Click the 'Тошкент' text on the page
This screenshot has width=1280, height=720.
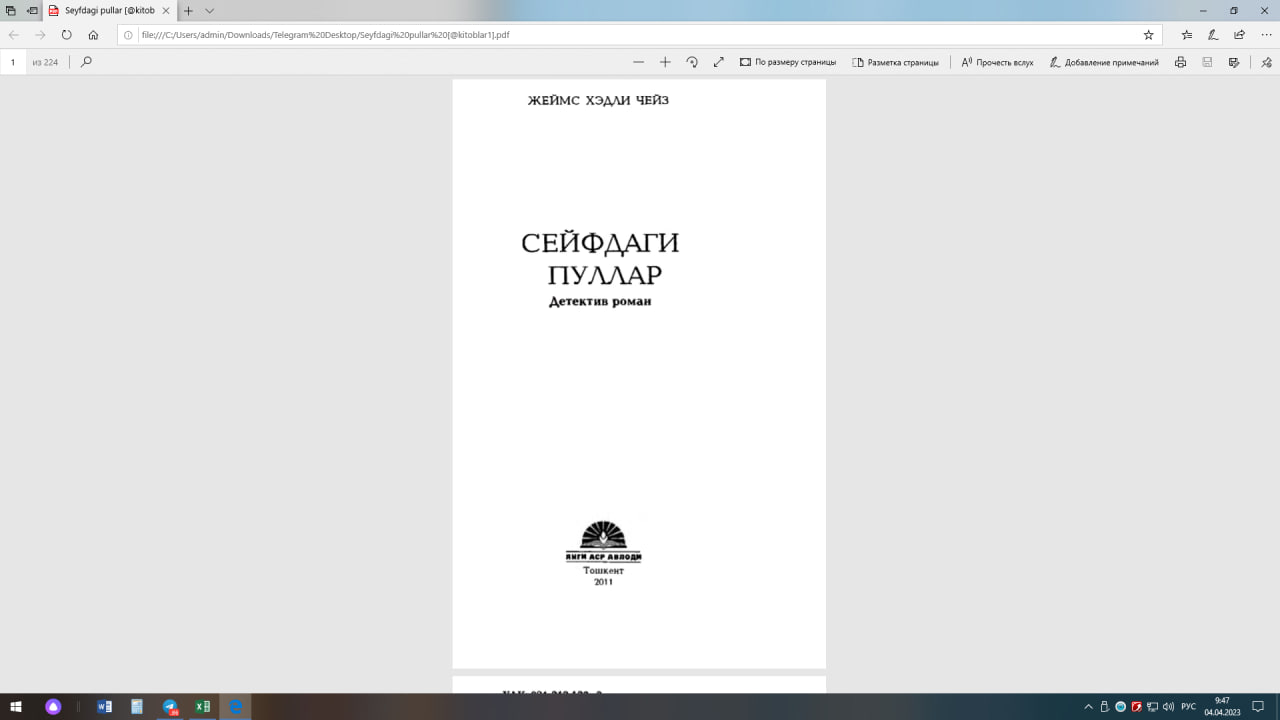[603, 570]
